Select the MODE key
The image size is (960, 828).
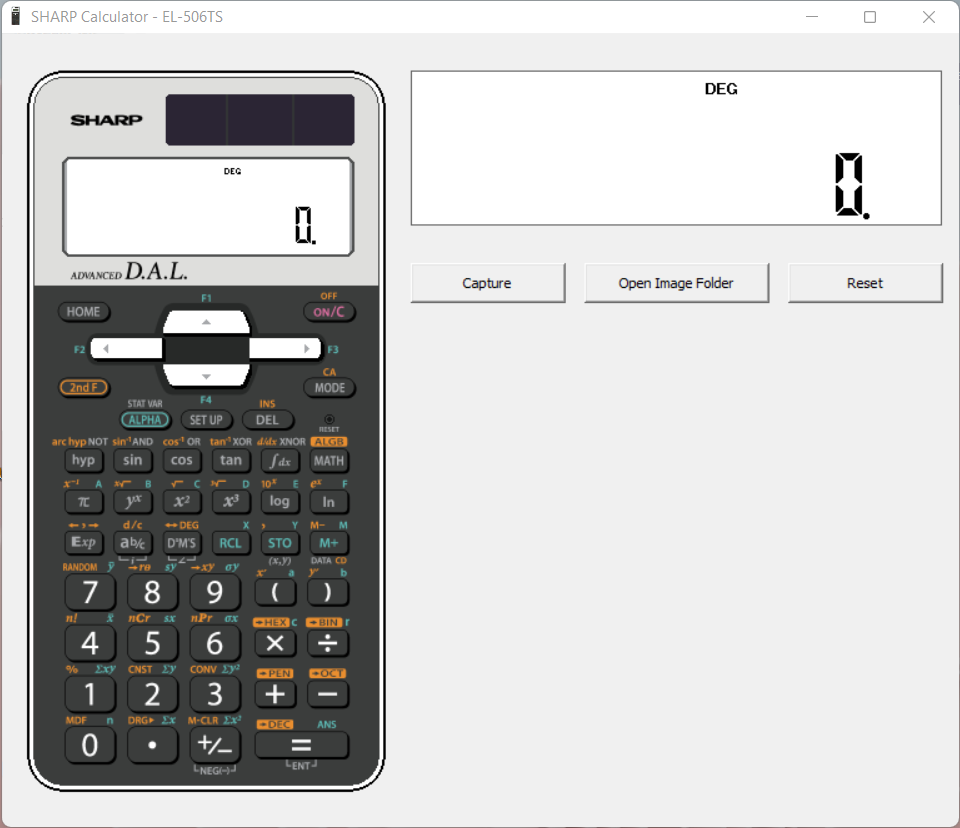click(329, 388)
